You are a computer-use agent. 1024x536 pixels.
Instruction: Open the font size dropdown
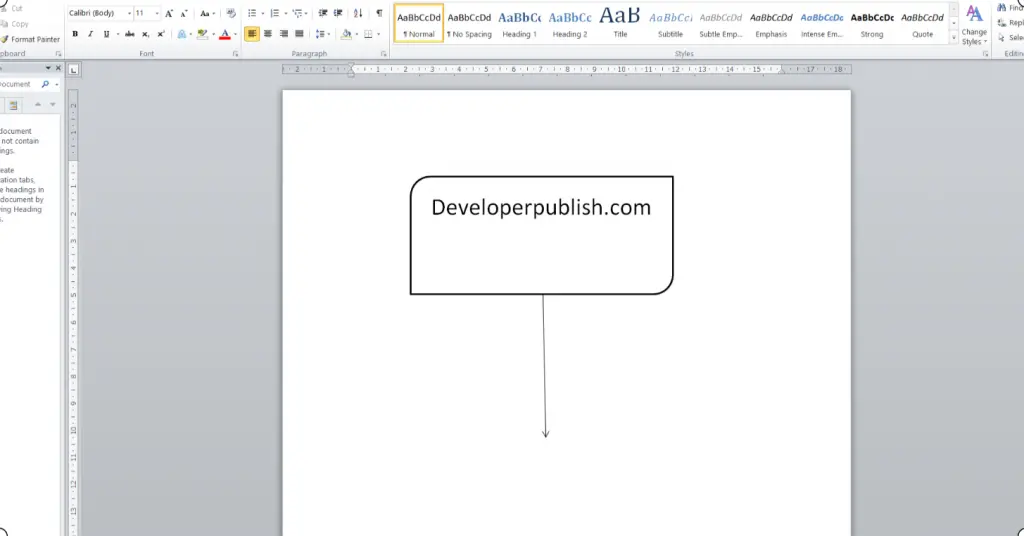coord(157,13)
